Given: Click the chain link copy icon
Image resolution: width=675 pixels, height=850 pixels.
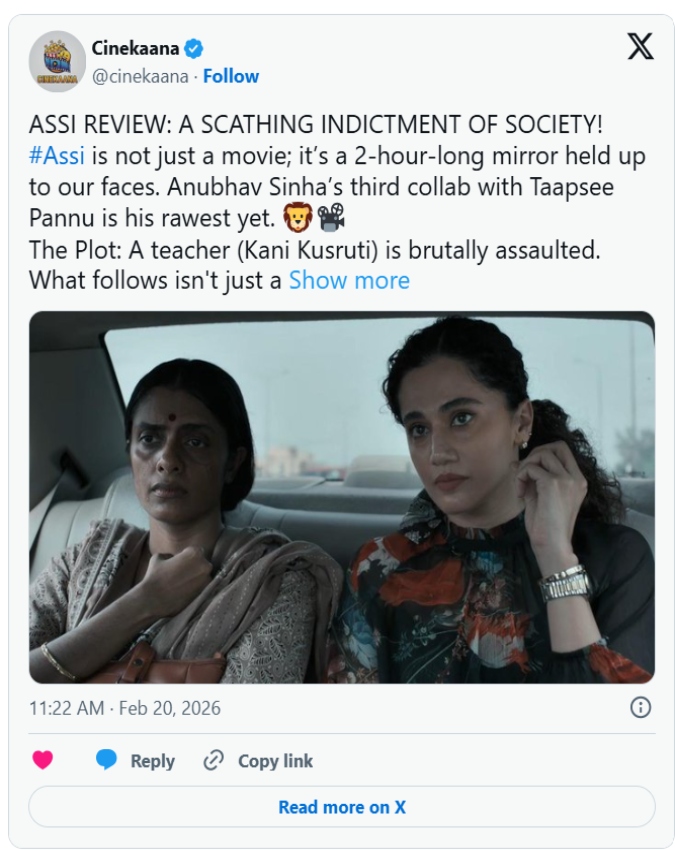Looking at the screenshot, I should pos(213,761).
